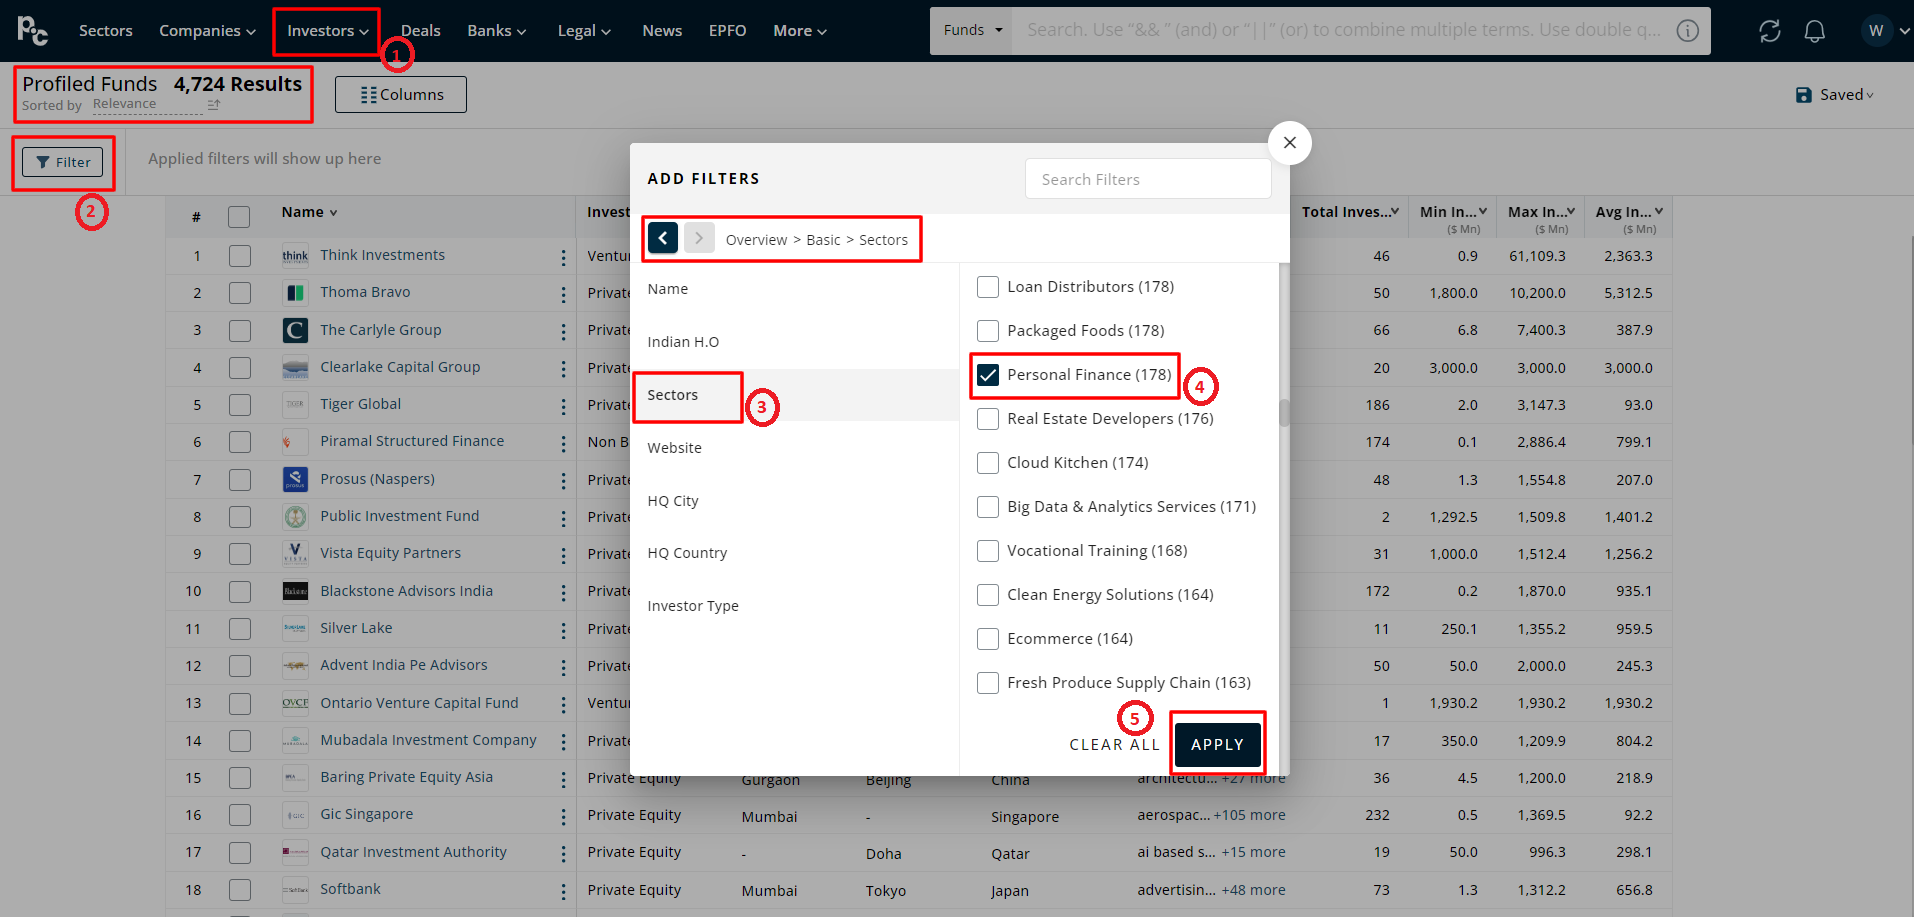
Task: Check Vocational Training (168) sector
Action: [x=988, y=551]
